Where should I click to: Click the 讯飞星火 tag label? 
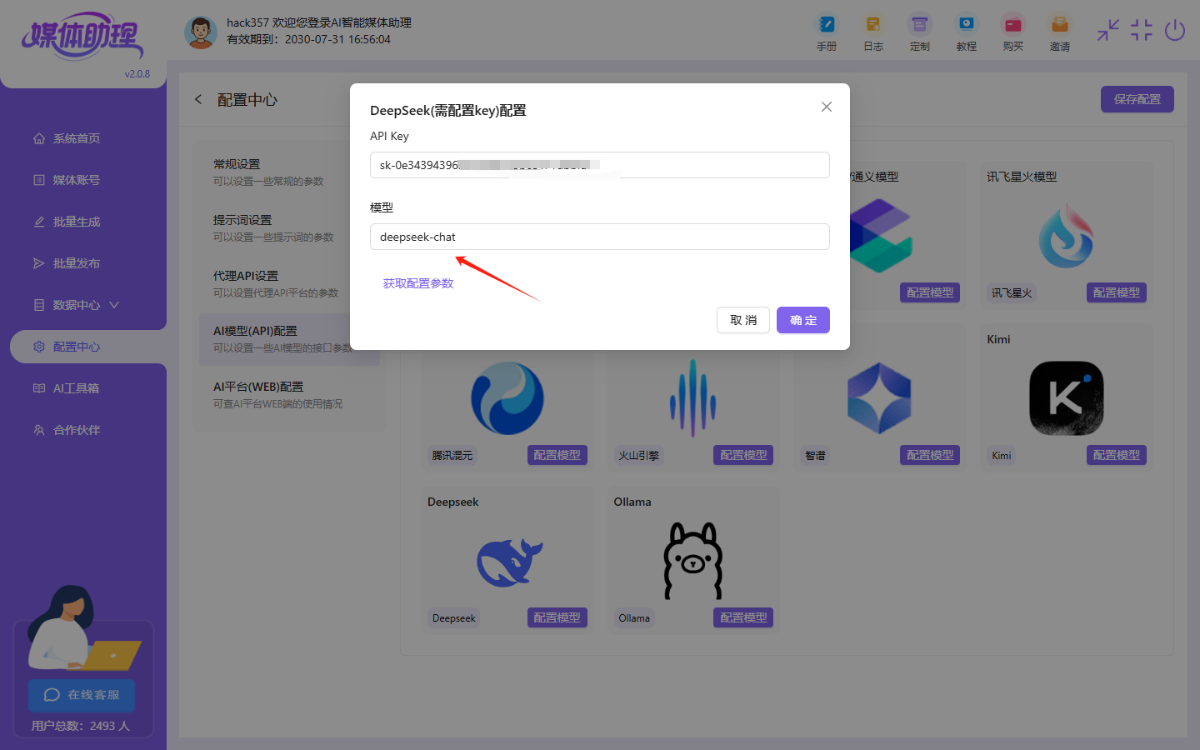point(1011,293)
